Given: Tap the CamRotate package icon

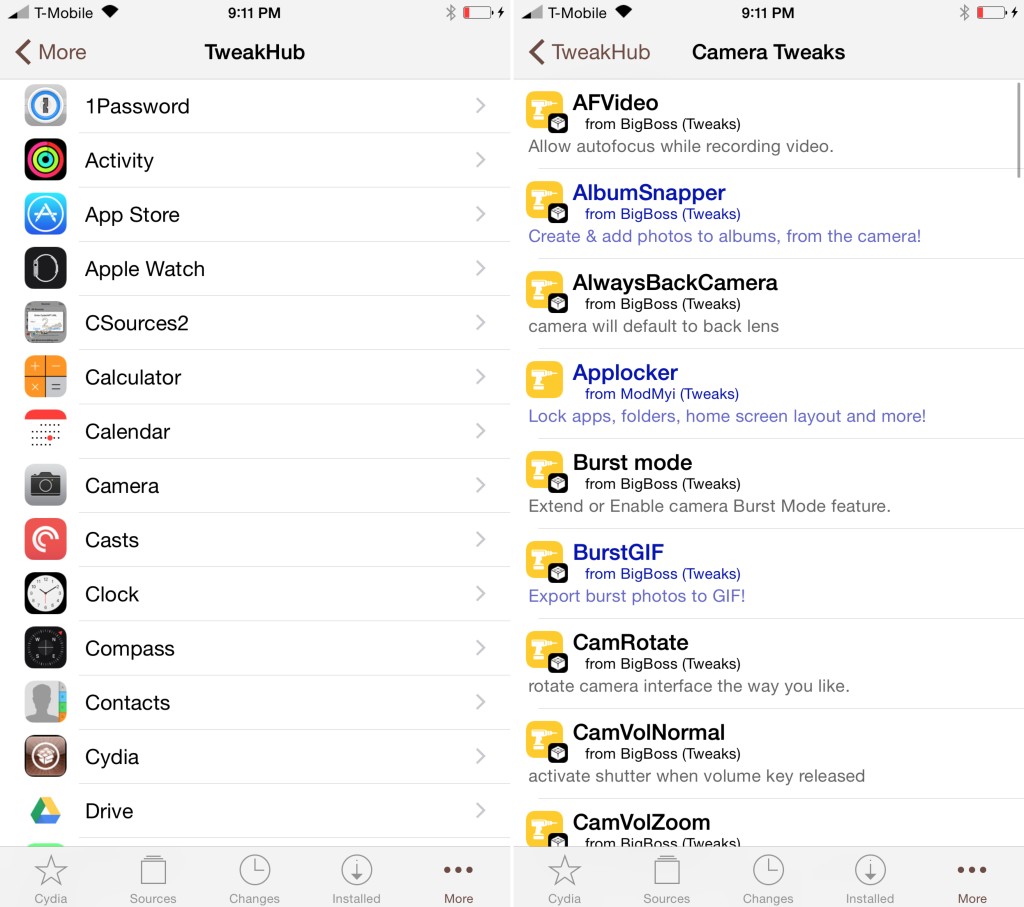Looking at the screenshot, I should pyautogui.click(x=545, y=651).
